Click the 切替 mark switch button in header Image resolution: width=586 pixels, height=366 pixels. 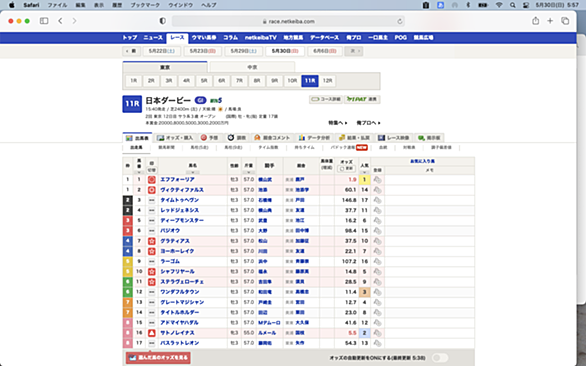pyautogui.click(x=151, y=170)
